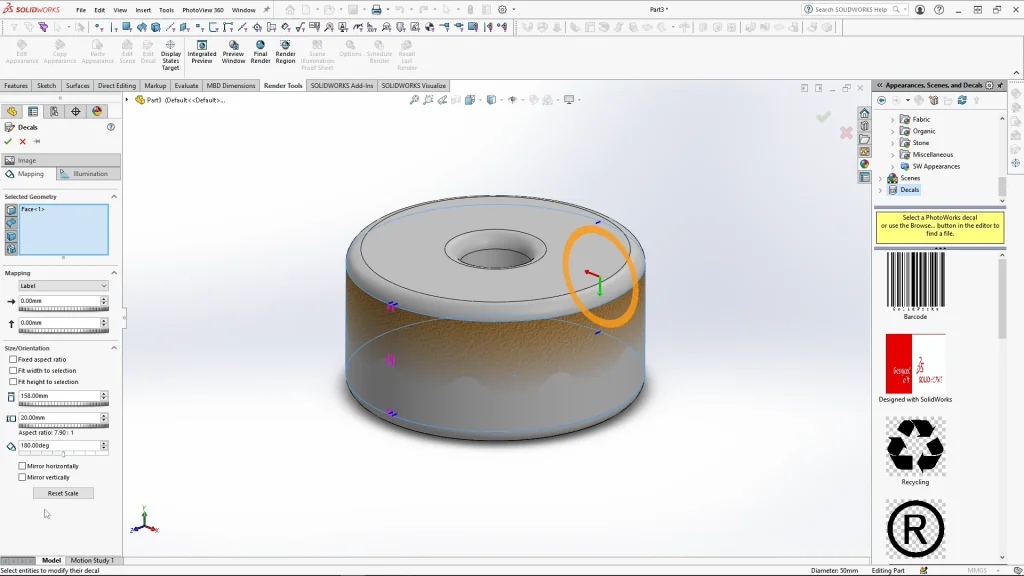Click the refresh icon in Appearances panel
1024x576 pixels.
(962, 100)
